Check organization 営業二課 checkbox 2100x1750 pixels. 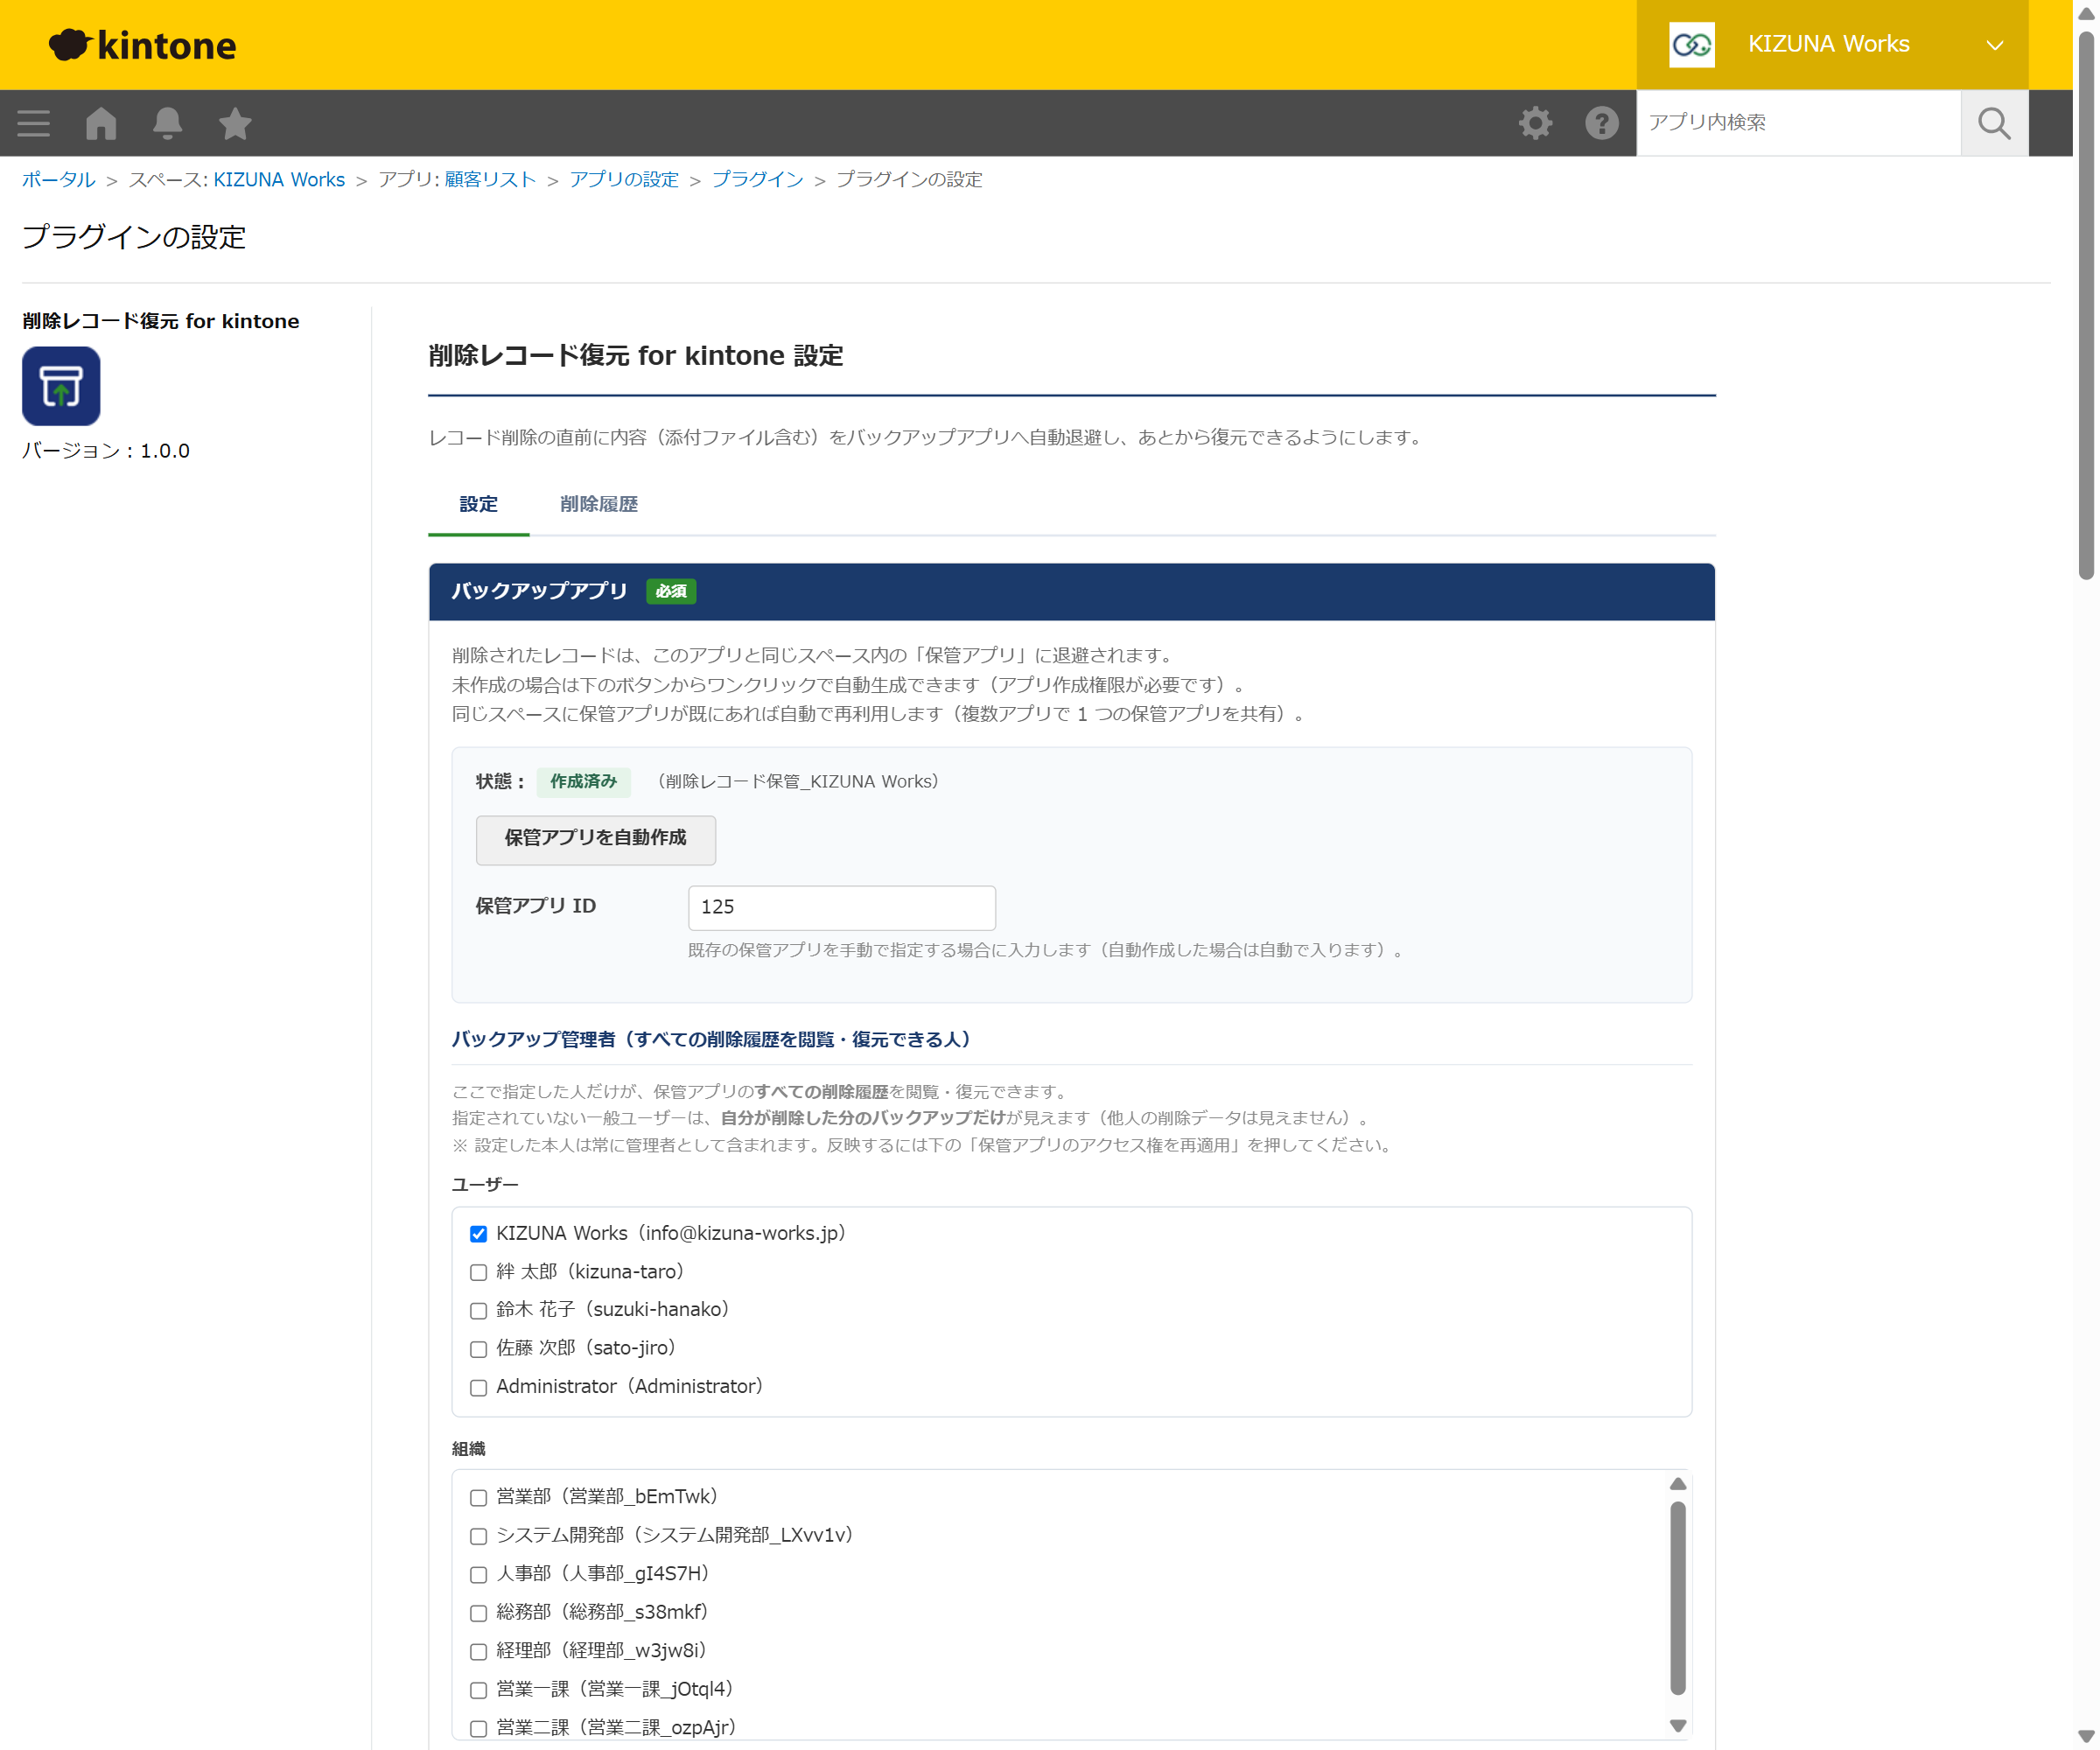[x=478, y=1728]
